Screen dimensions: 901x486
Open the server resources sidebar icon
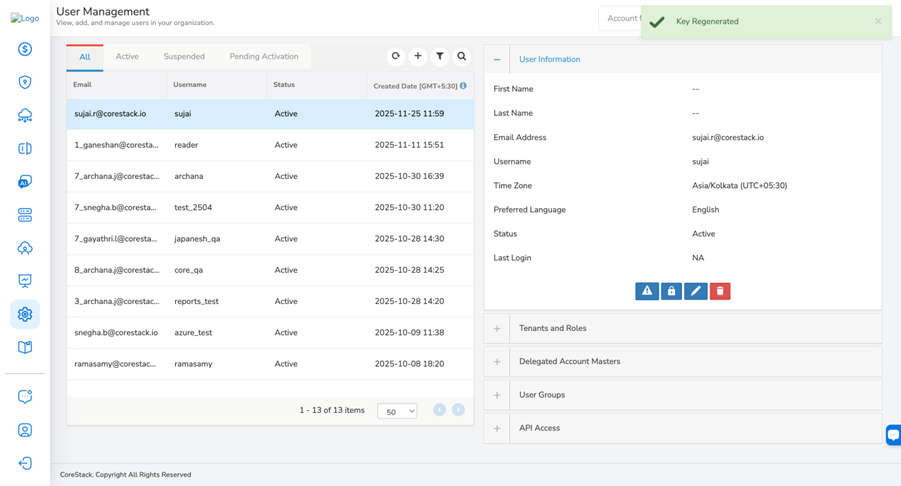tap(25, 215)
